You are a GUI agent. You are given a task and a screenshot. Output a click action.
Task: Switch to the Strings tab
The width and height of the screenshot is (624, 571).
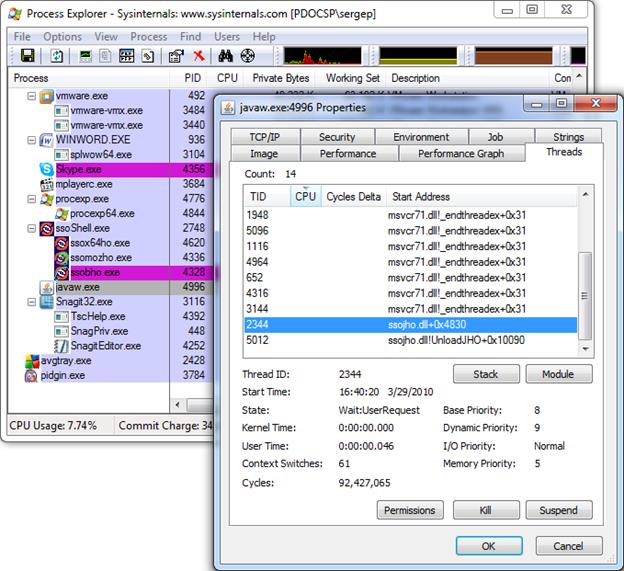click(568, 137)
